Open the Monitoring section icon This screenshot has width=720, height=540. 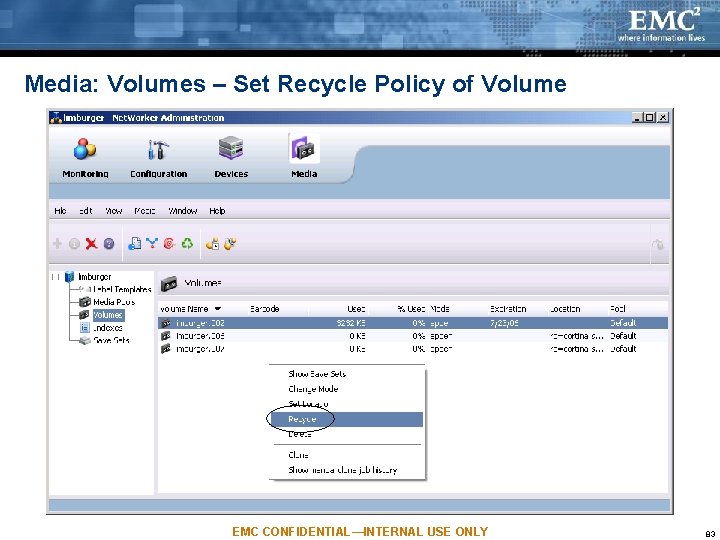85,149
